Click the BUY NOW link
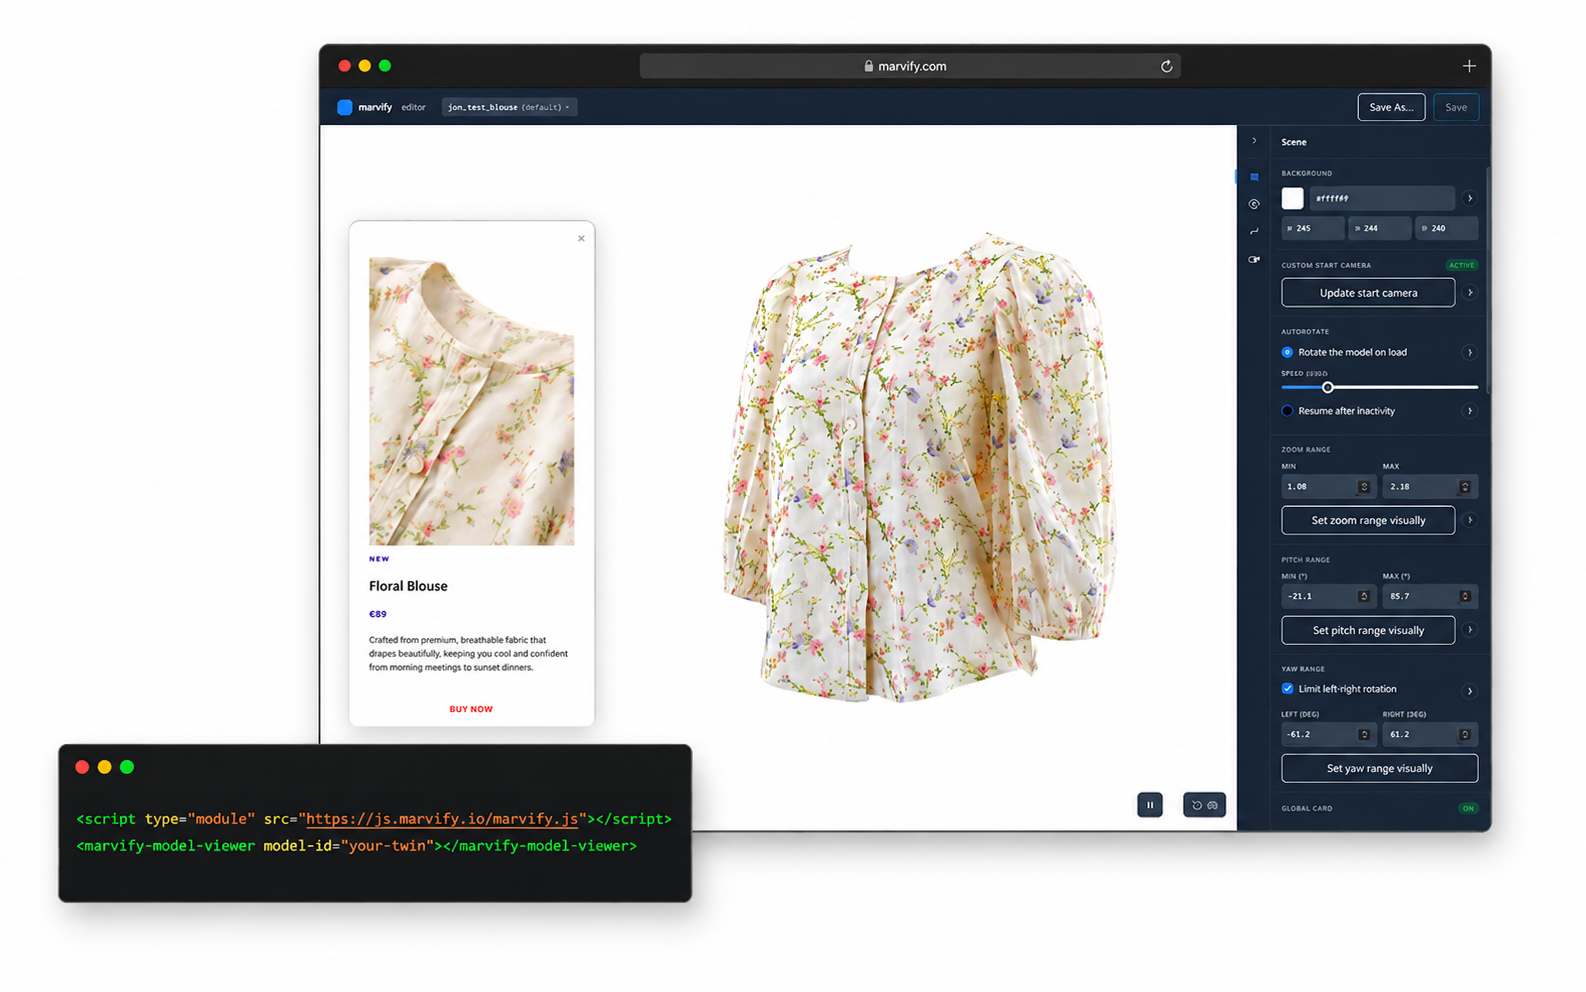The image size is (1586, 992). click(x=471, y=709)
